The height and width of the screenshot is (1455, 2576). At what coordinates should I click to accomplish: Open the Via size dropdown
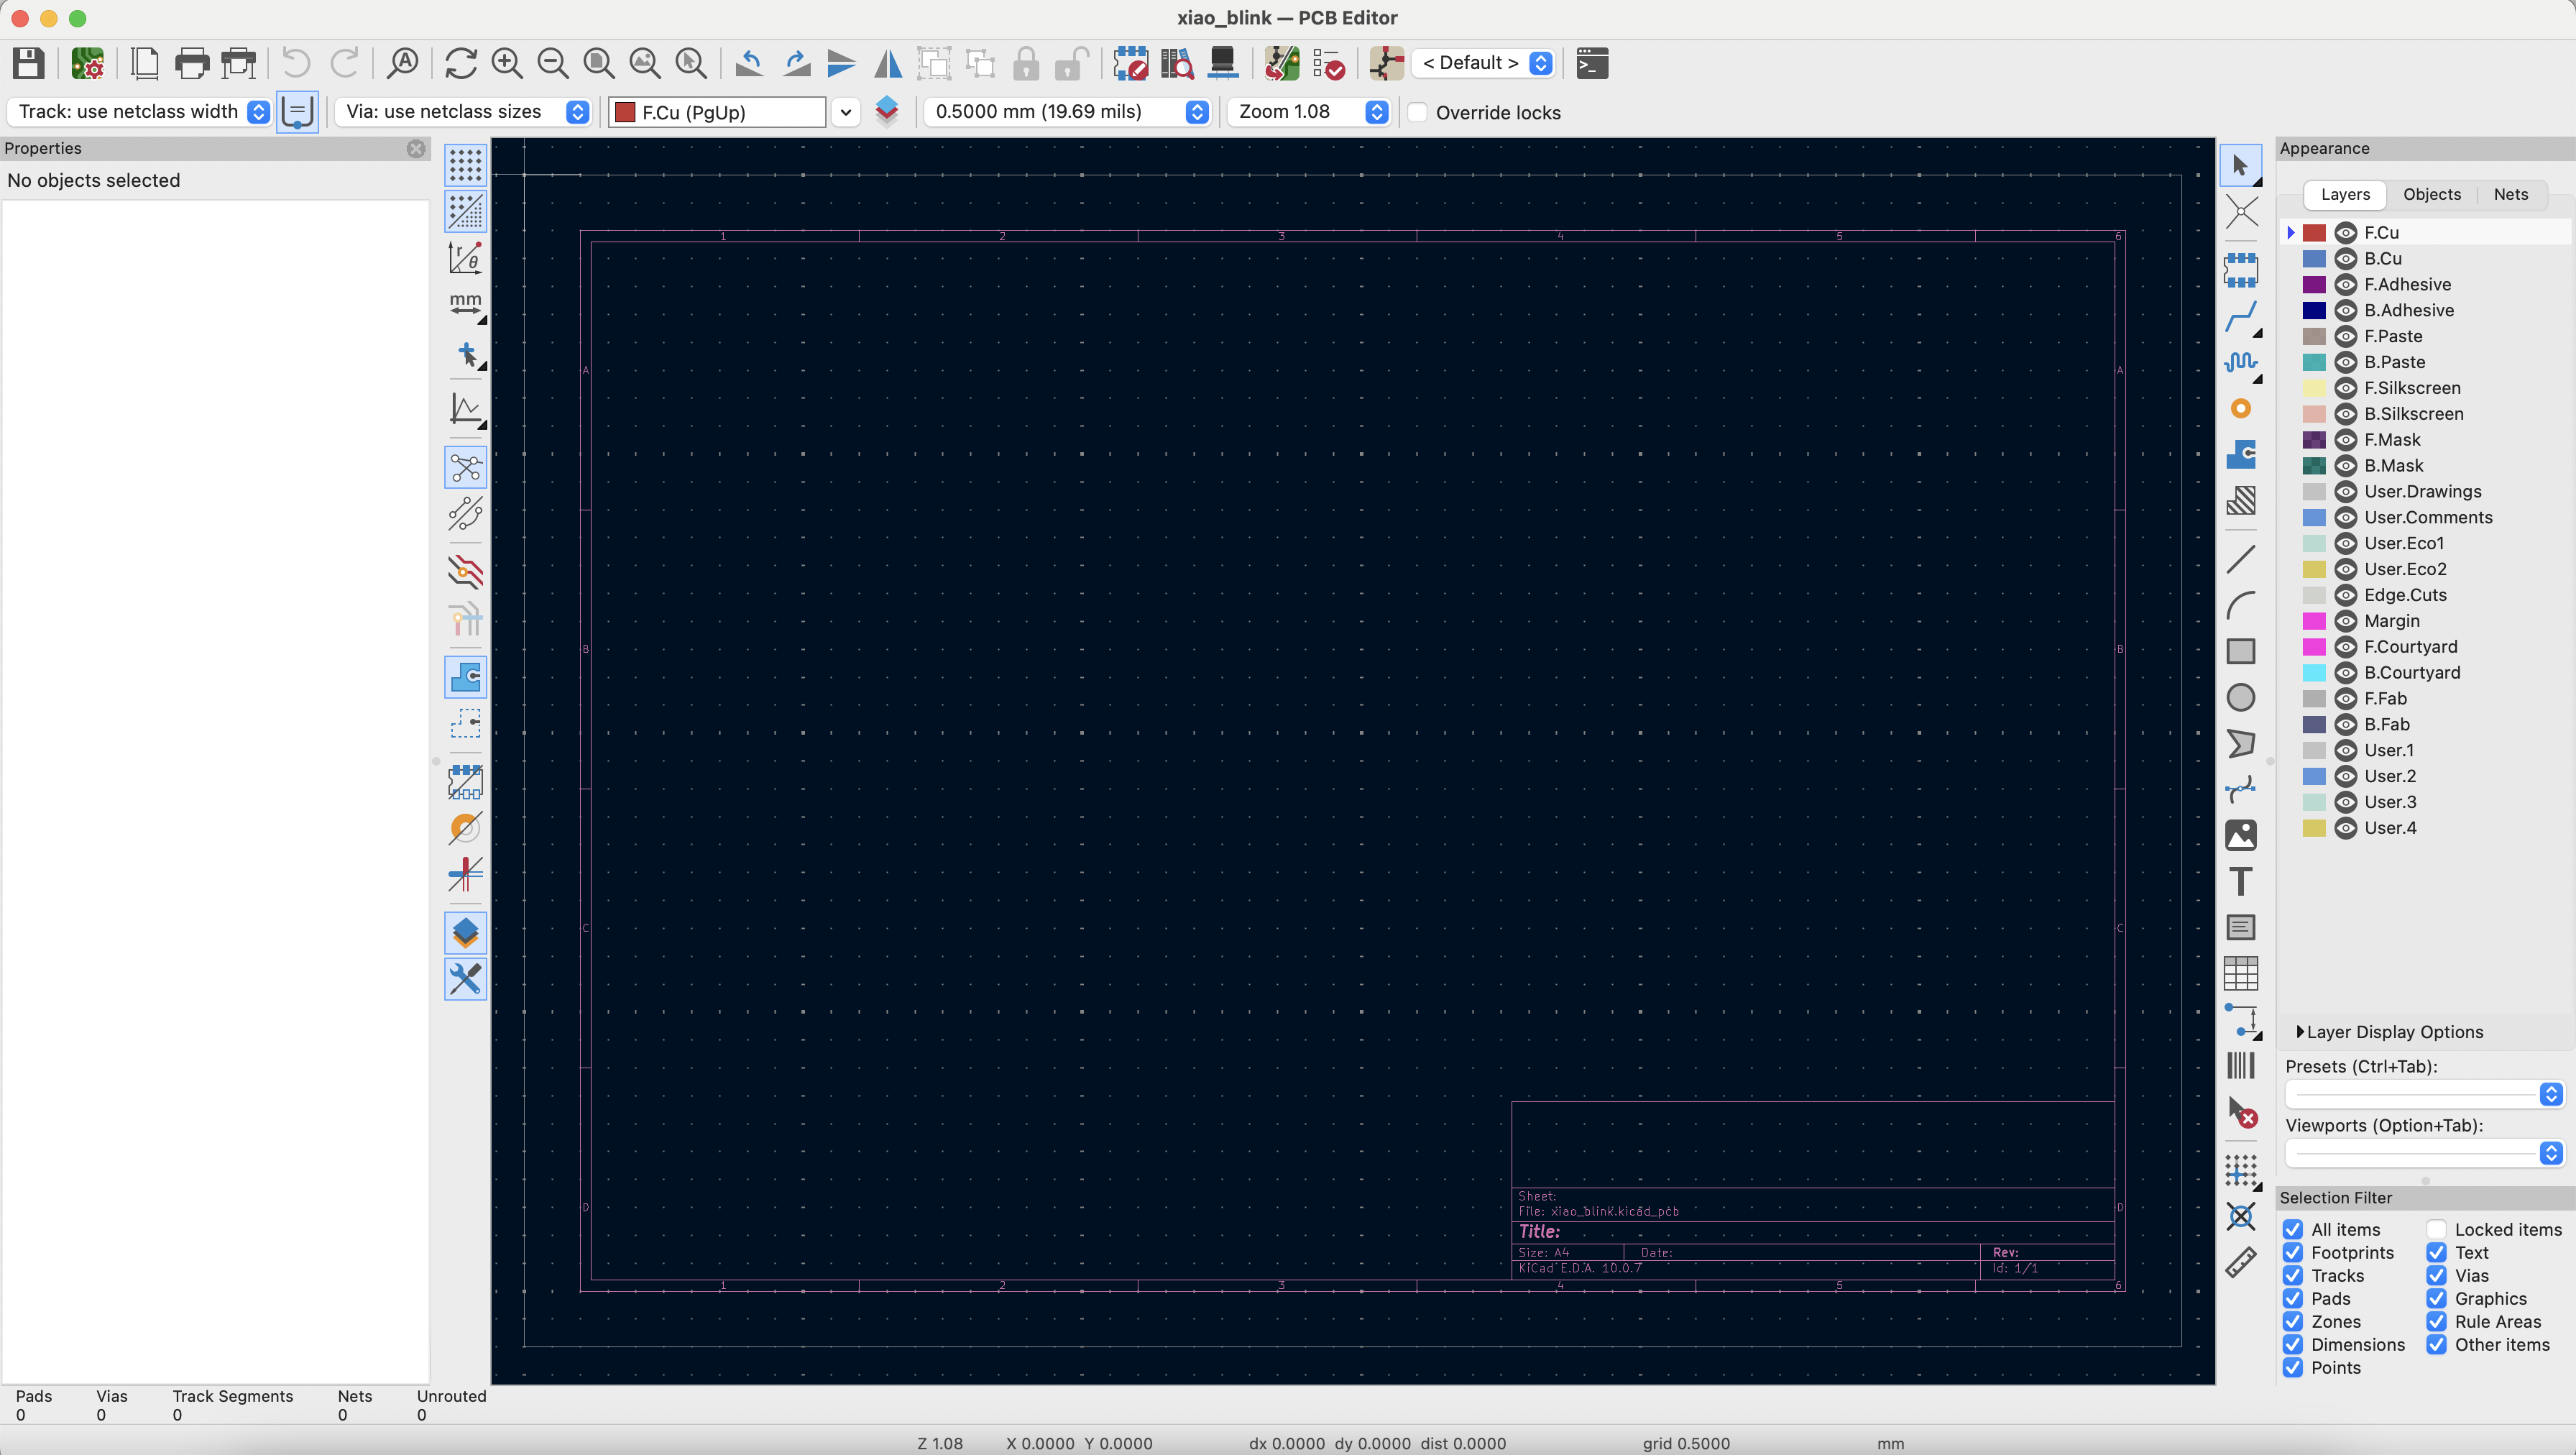pyautogui.click(x=463, y=111)
